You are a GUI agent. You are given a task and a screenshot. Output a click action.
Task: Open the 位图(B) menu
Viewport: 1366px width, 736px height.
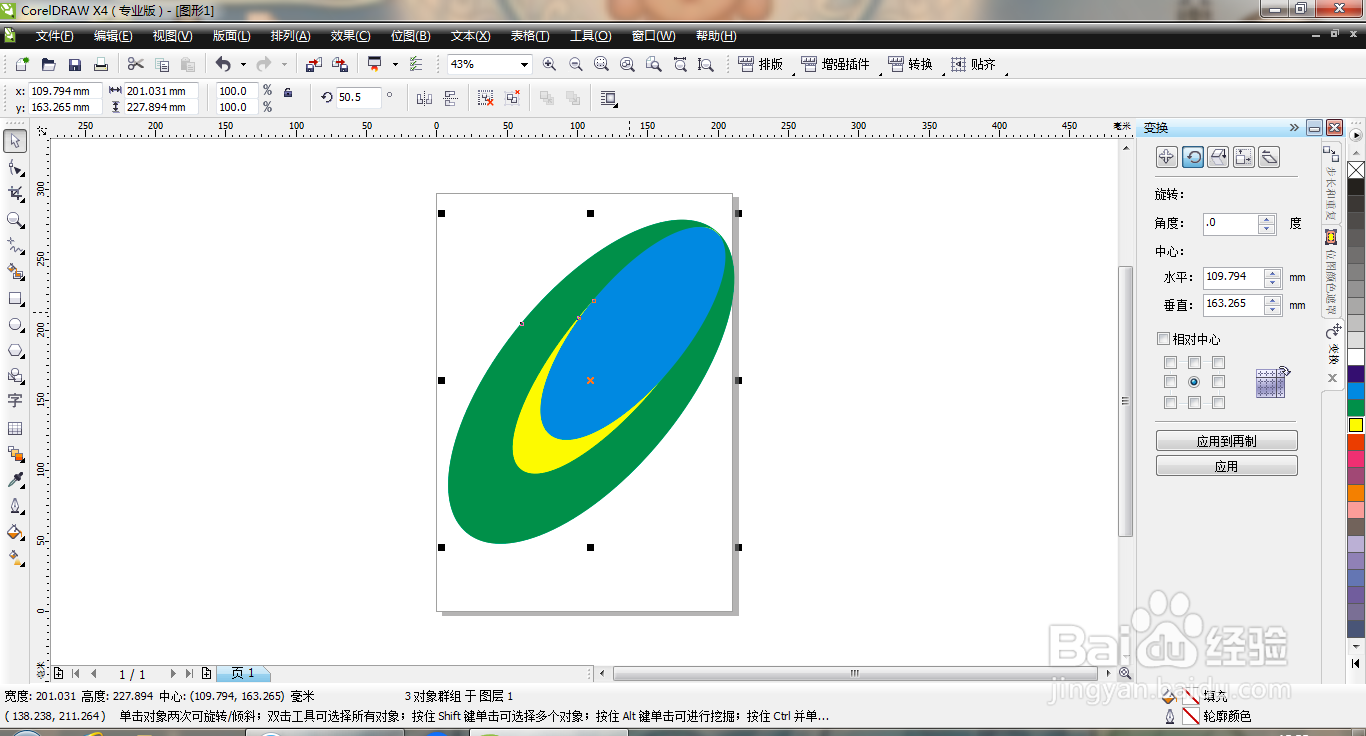[410, 36]
